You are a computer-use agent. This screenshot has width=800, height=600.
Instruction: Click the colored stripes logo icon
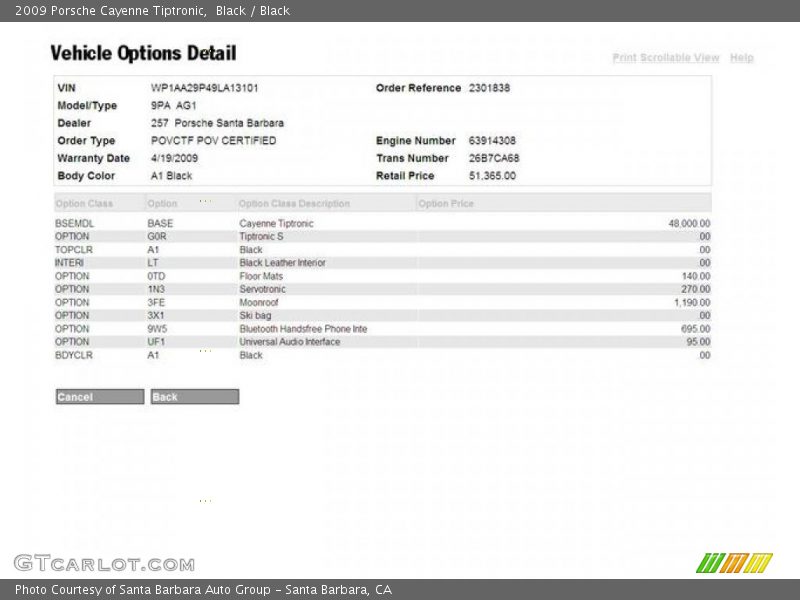(734, 563)
